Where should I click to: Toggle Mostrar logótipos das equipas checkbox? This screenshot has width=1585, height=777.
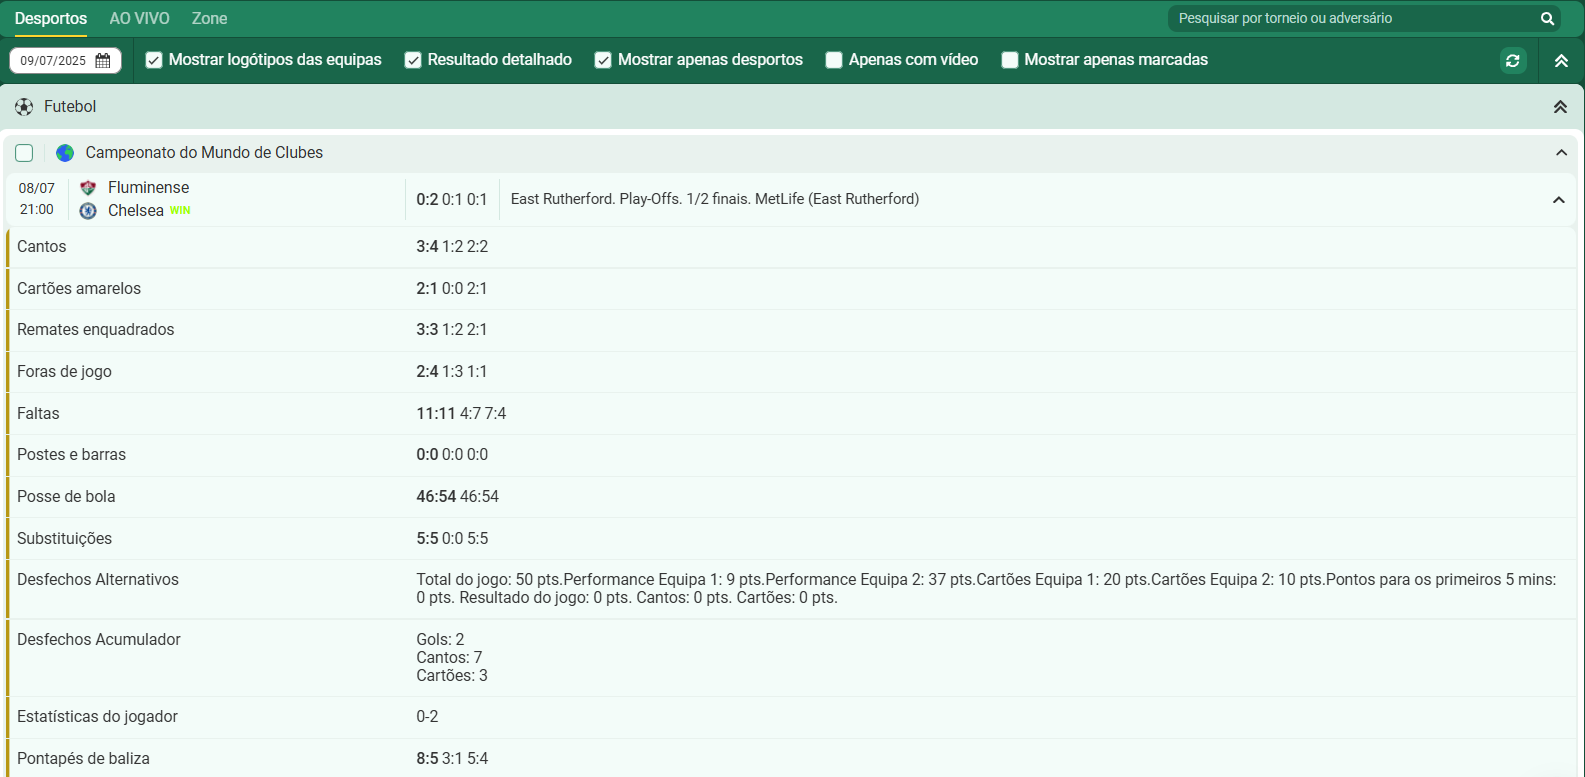tap(154, 60)
